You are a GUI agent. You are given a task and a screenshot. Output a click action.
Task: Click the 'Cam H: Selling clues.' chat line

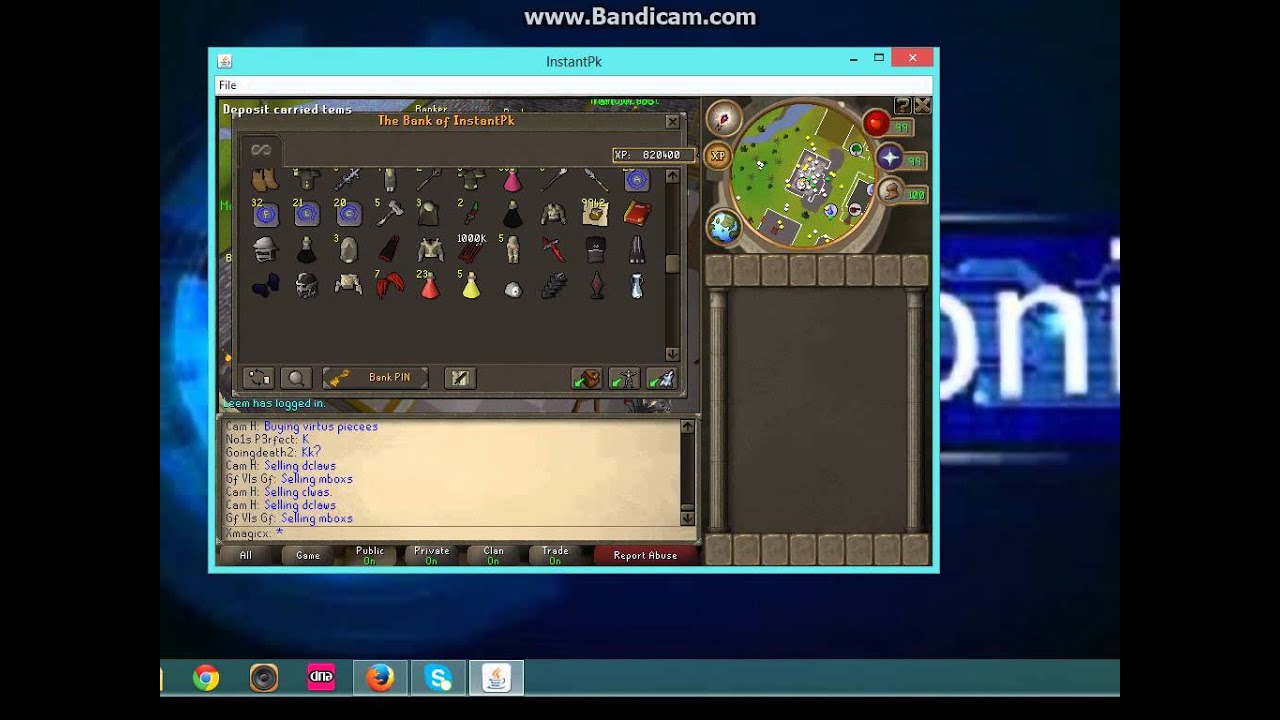point(278,492)
